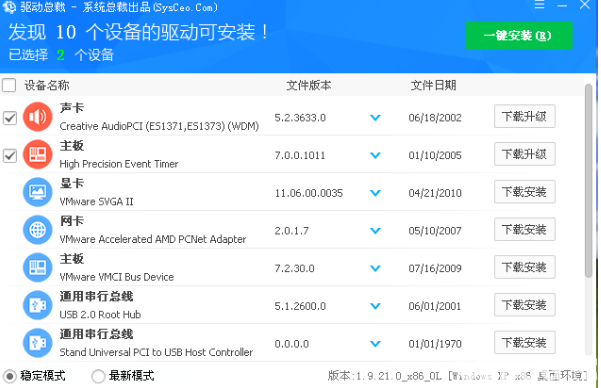
Task: Expand version dropdown for 7.2.30.0
Action: click(376, 268)
